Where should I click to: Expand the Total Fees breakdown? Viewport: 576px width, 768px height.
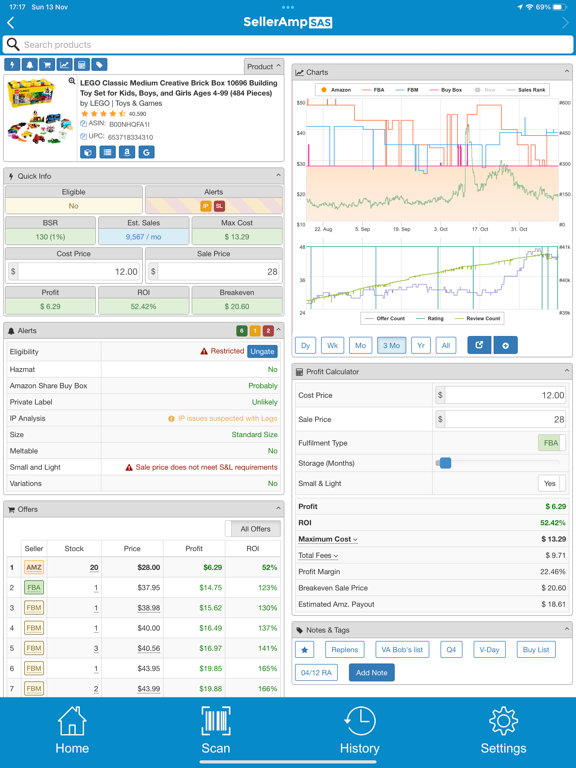click(318, 555)
